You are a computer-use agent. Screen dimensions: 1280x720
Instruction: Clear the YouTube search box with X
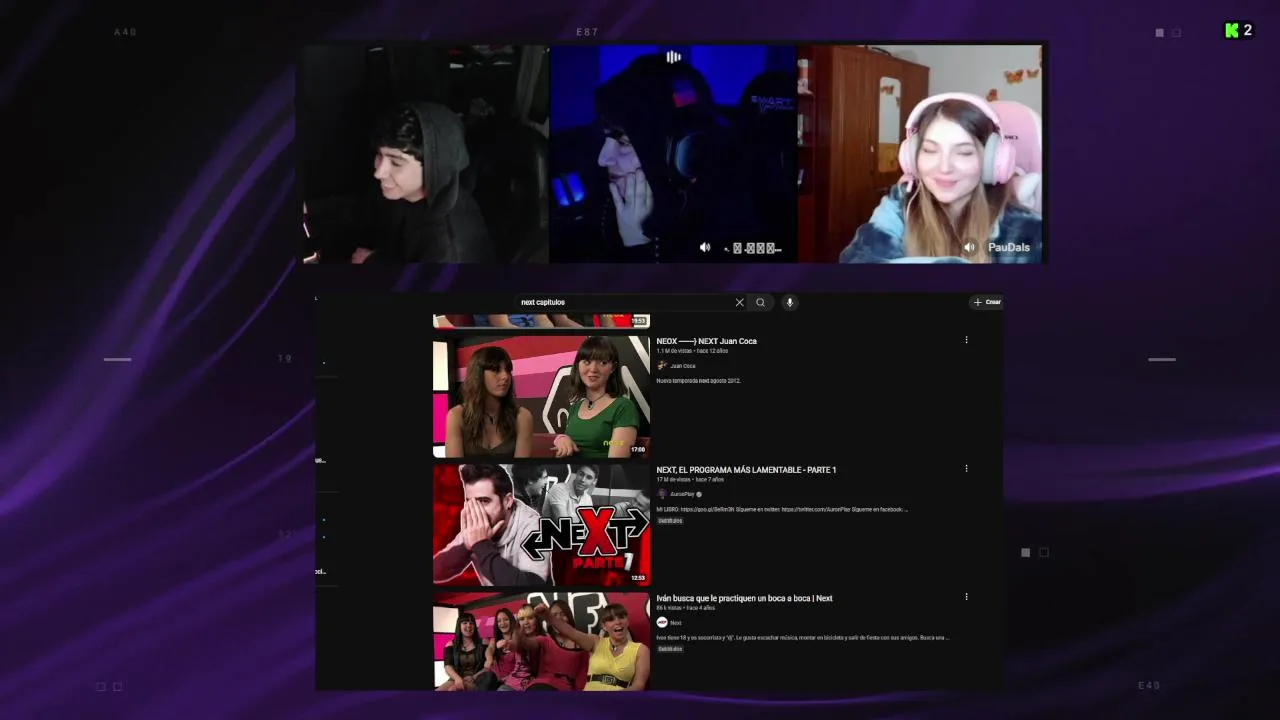click(740, 302)
